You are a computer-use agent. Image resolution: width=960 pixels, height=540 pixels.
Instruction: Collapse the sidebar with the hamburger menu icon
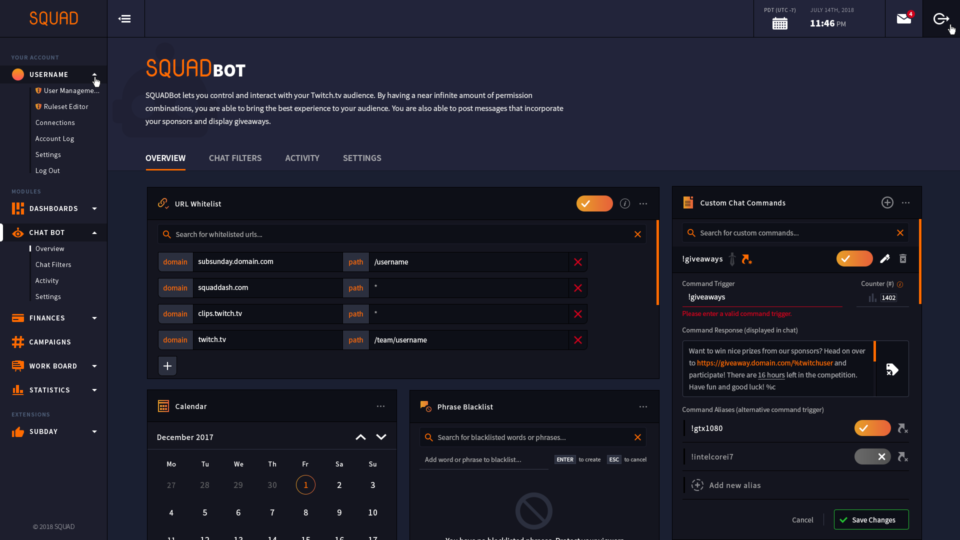[124, 19]
